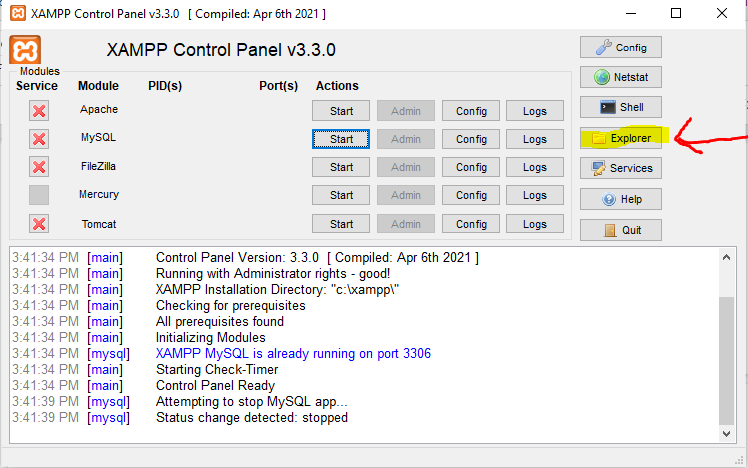Open Config with the wrench icon
Viewport: 748px width, 468px height.
pyautogui.click(x=621, y=47)
